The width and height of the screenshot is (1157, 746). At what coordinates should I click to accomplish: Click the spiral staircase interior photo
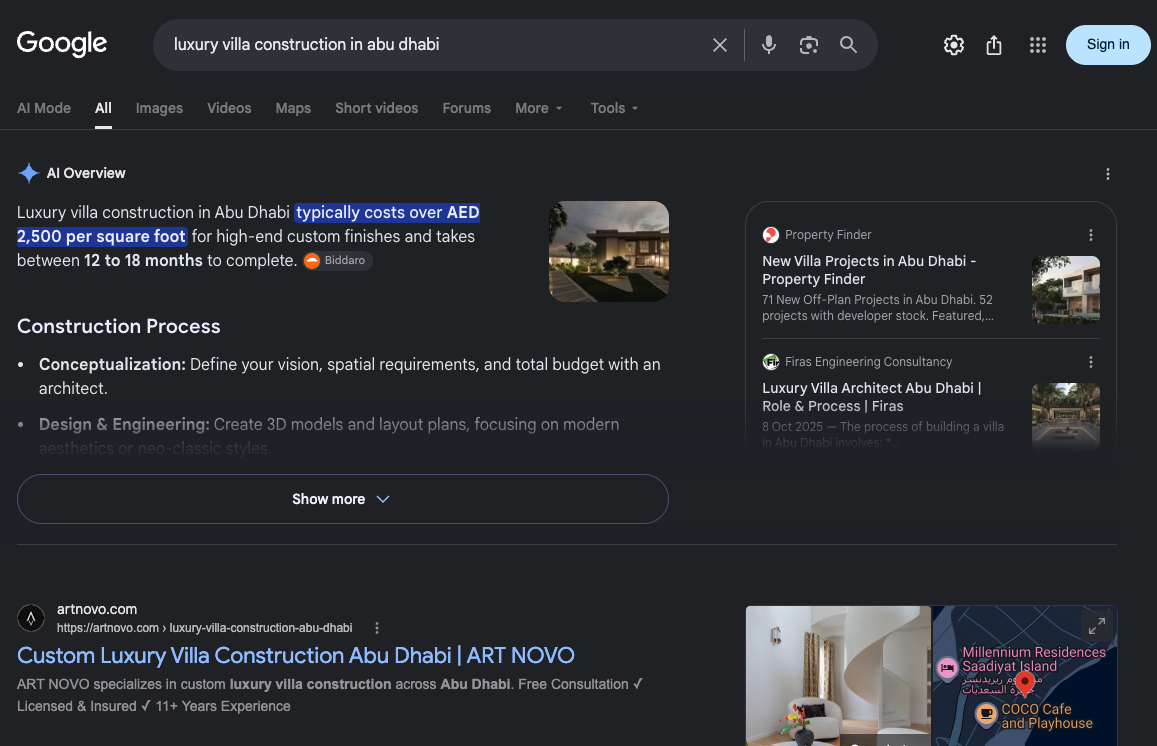point(838,676)
